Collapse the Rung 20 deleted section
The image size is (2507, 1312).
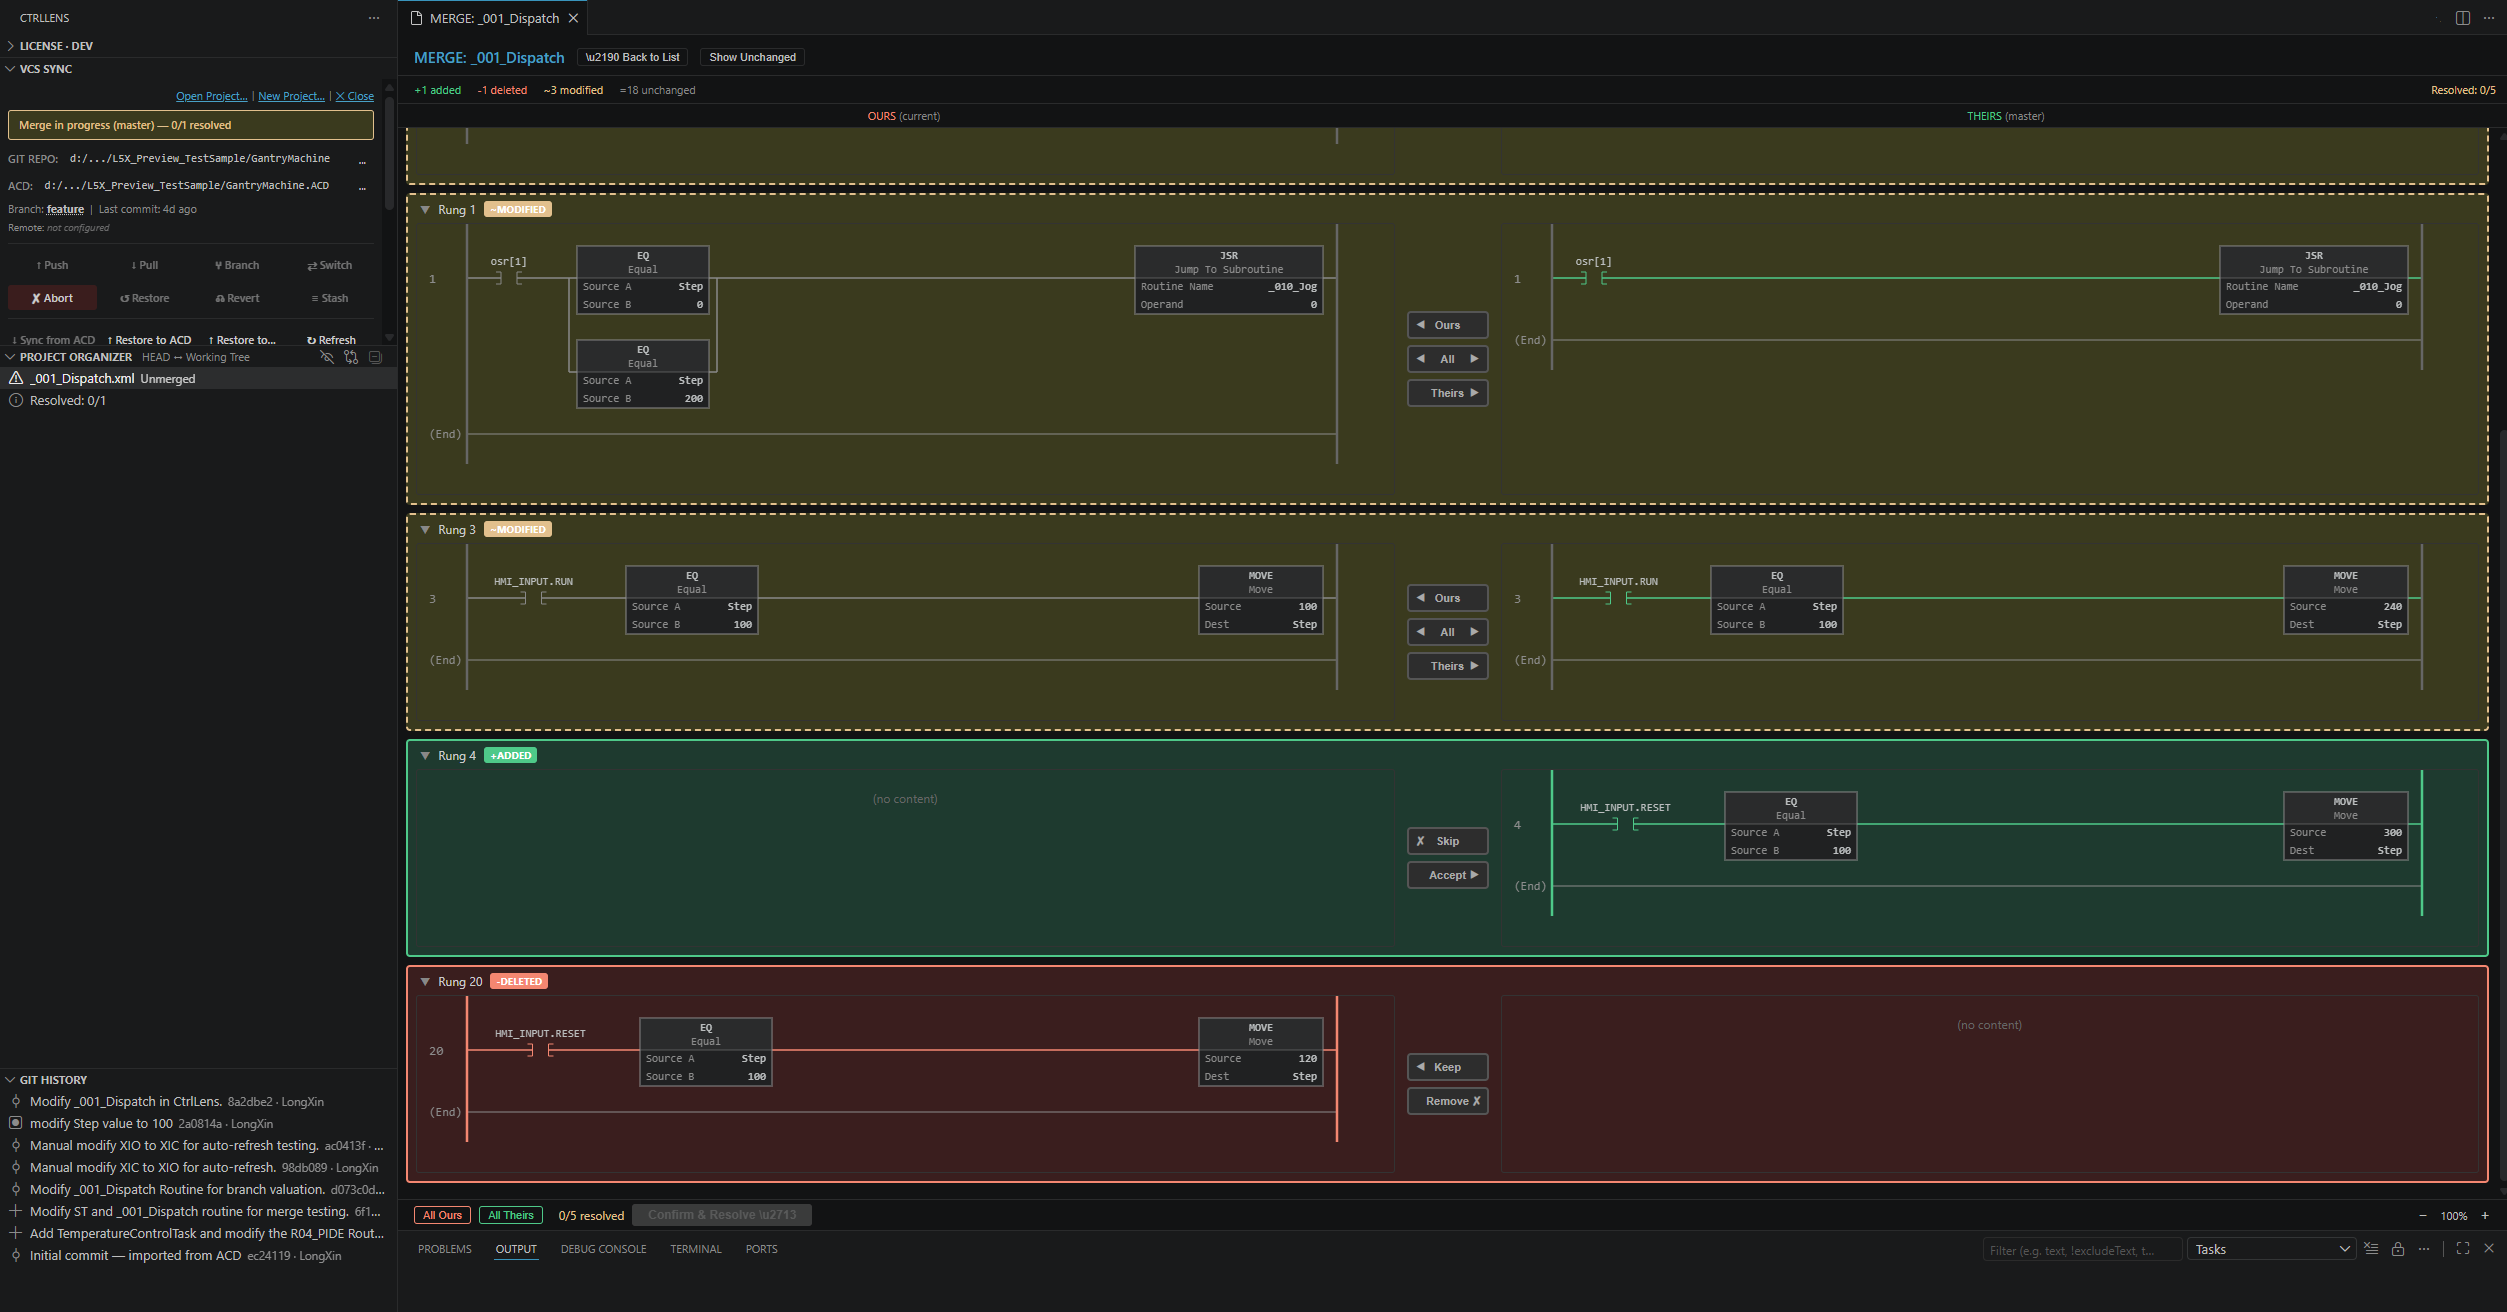click(425, 982)
